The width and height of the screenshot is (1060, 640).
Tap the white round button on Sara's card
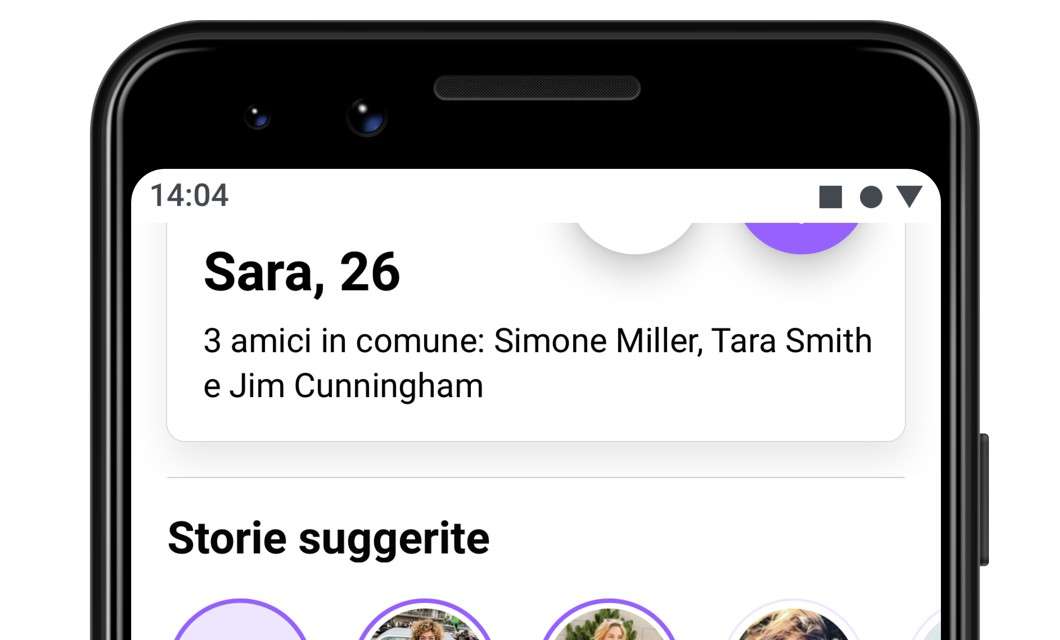(x=635, y=238)
